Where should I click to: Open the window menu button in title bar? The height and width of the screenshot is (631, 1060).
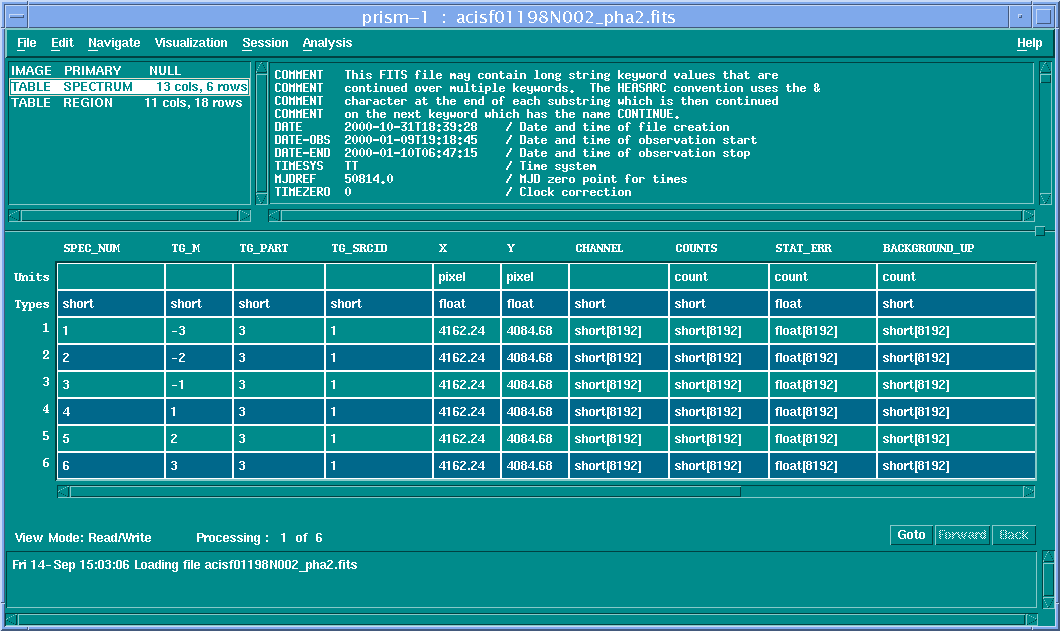[x=15, y=16]
